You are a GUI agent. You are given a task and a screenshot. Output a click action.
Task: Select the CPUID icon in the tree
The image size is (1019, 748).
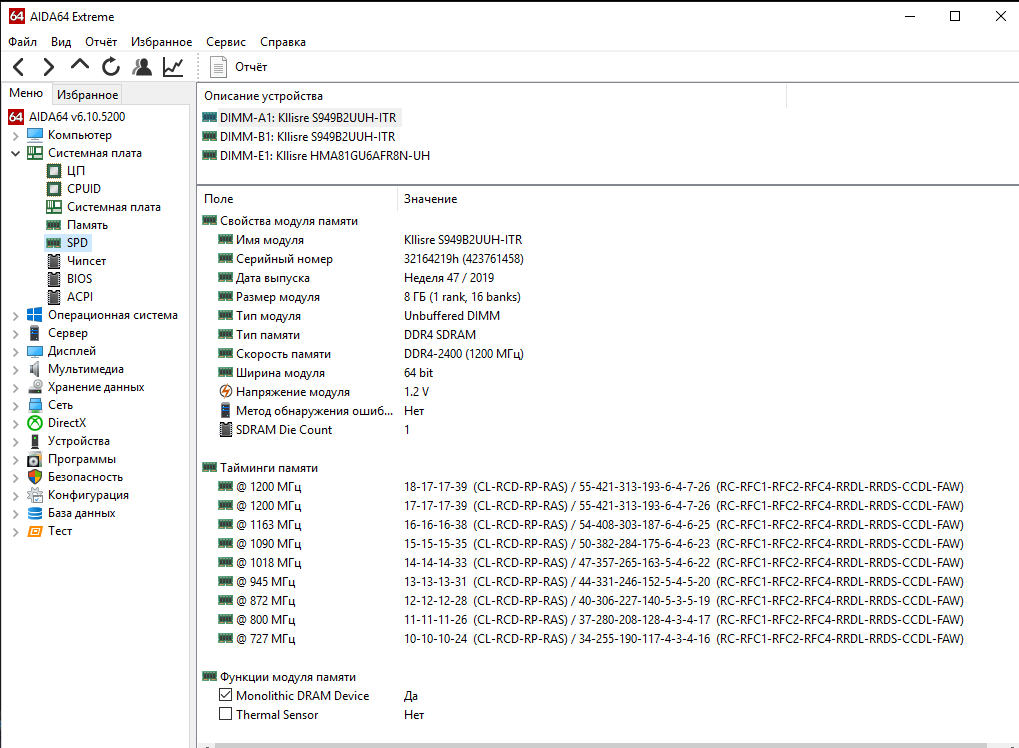pyautogui.click(x=54, y=189)
